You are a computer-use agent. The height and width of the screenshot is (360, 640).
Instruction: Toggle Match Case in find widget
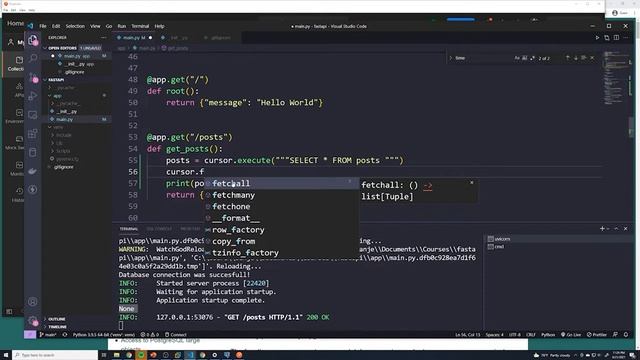click(x=517, y=58)
